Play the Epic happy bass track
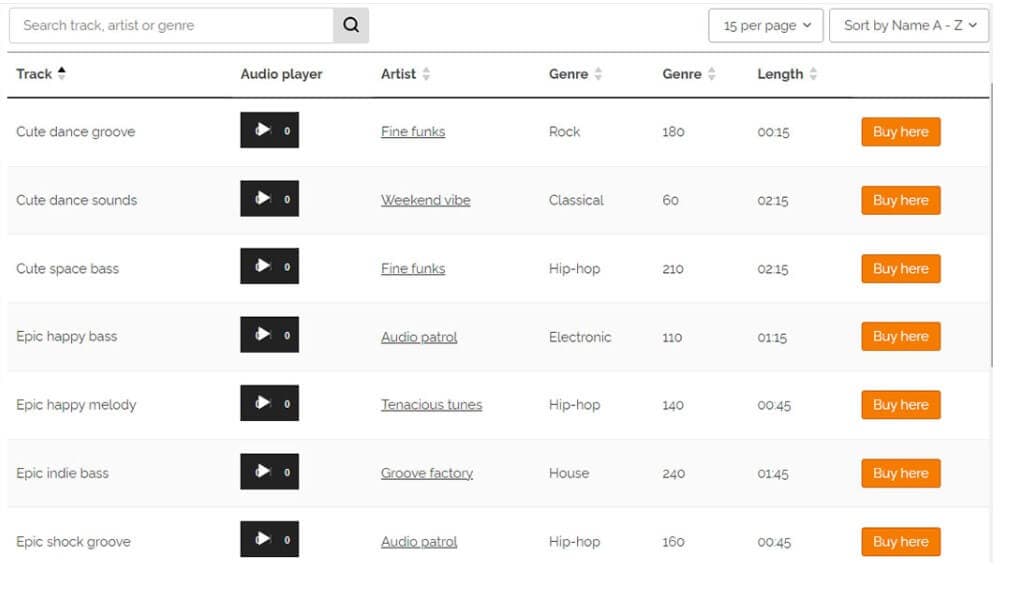Viewport: 1009px width, 602px height. (262, 335)
